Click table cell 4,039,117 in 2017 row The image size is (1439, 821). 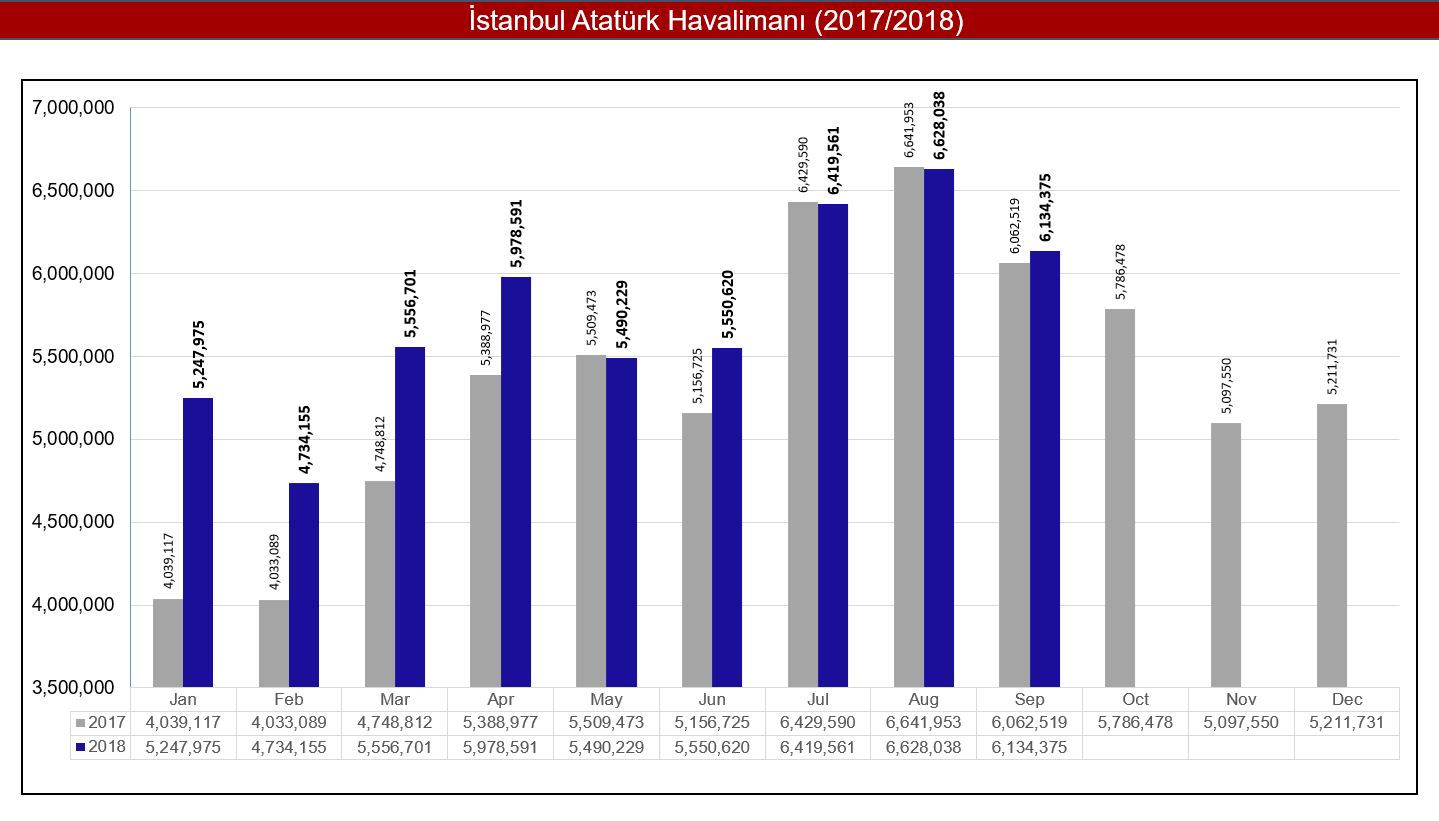tap(183, 723)
